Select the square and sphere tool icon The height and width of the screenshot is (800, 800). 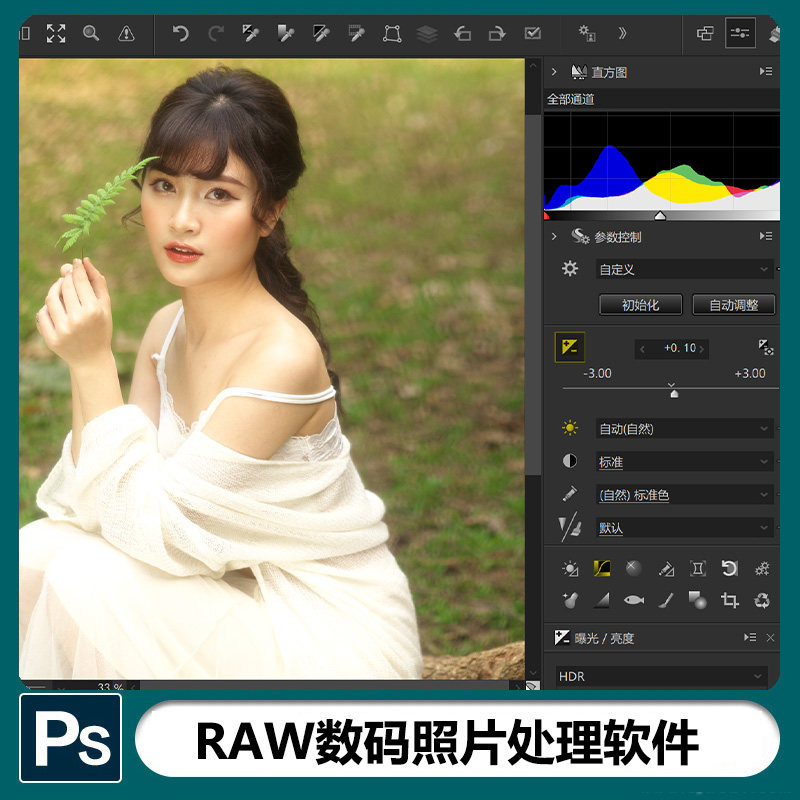[697, 600]
